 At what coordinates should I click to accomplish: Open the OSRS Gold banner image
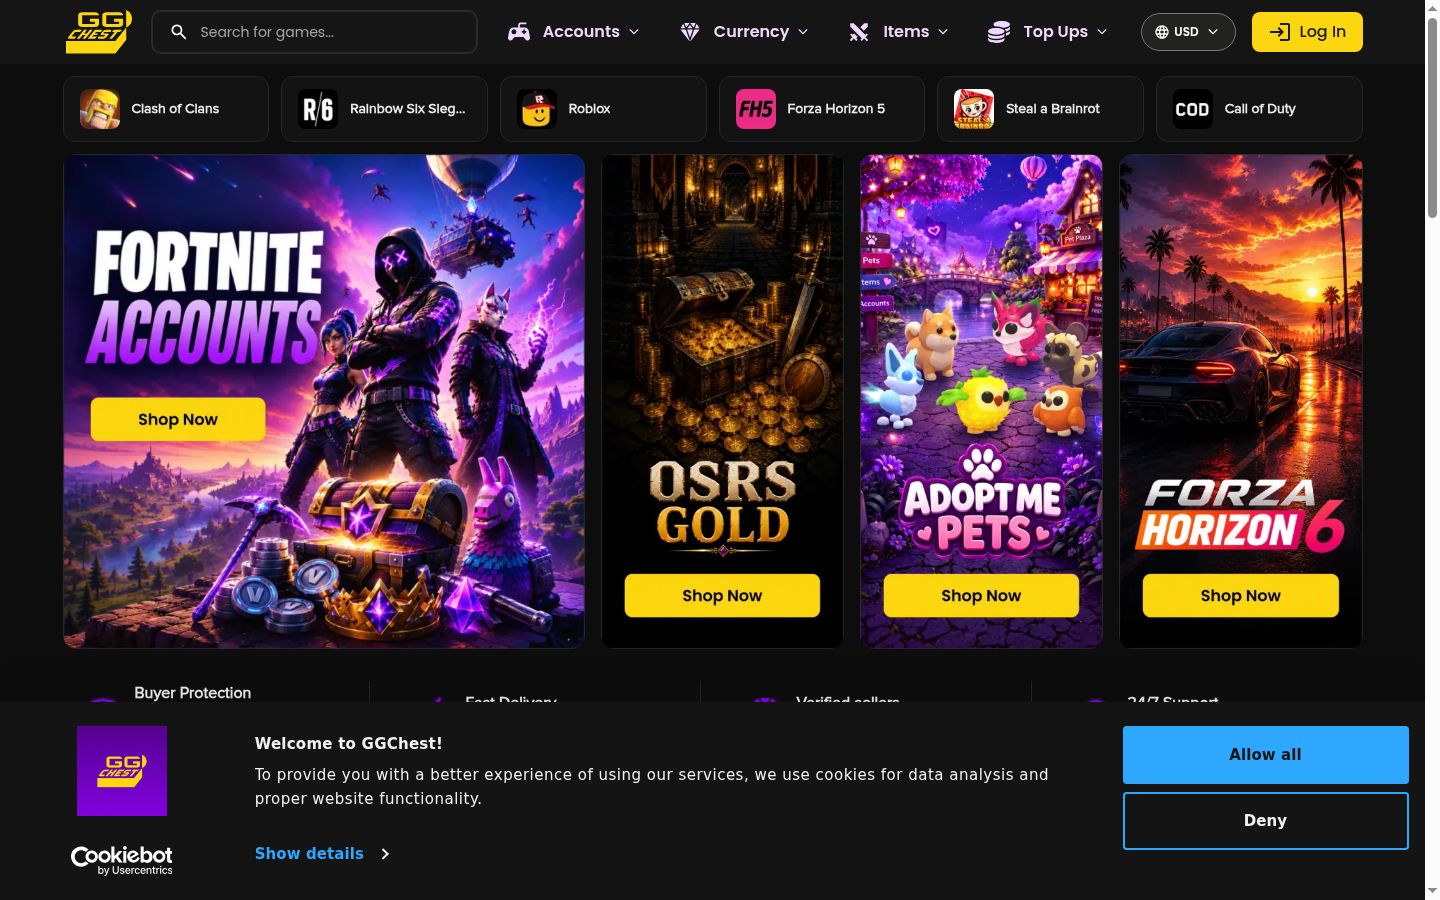click(x=722, y=401)
